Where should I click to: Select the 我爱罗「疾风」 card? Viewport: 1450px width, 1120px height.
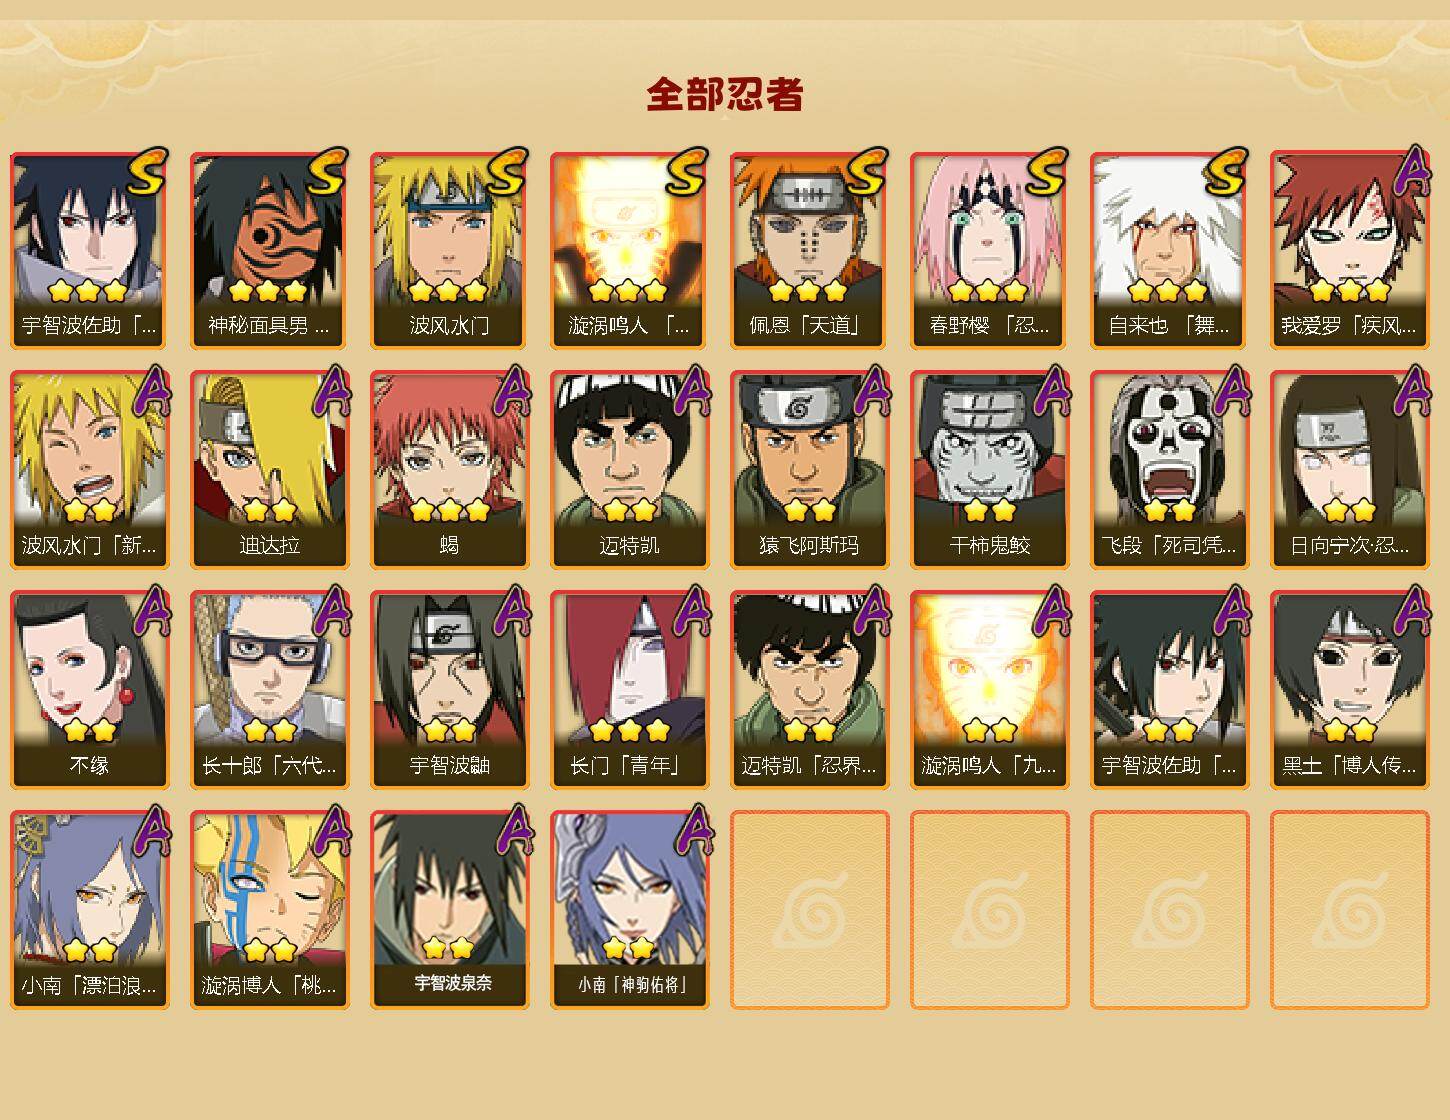click(1349, 250)
